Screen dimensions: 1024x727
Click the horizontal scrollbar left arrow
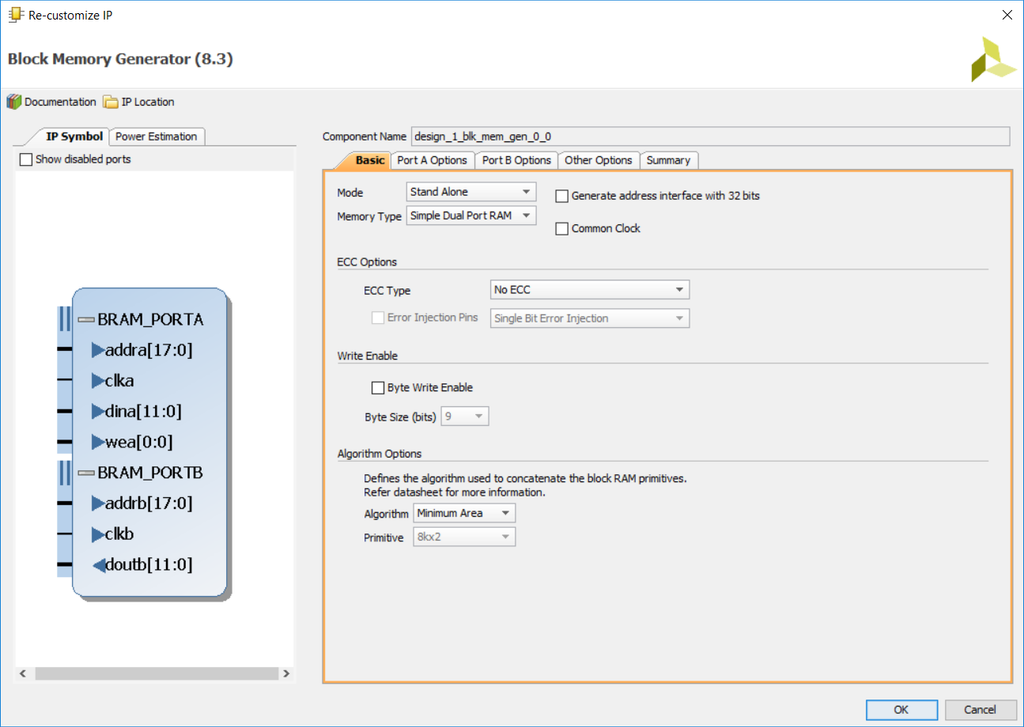pyautogui.click(x=23, y=673)
